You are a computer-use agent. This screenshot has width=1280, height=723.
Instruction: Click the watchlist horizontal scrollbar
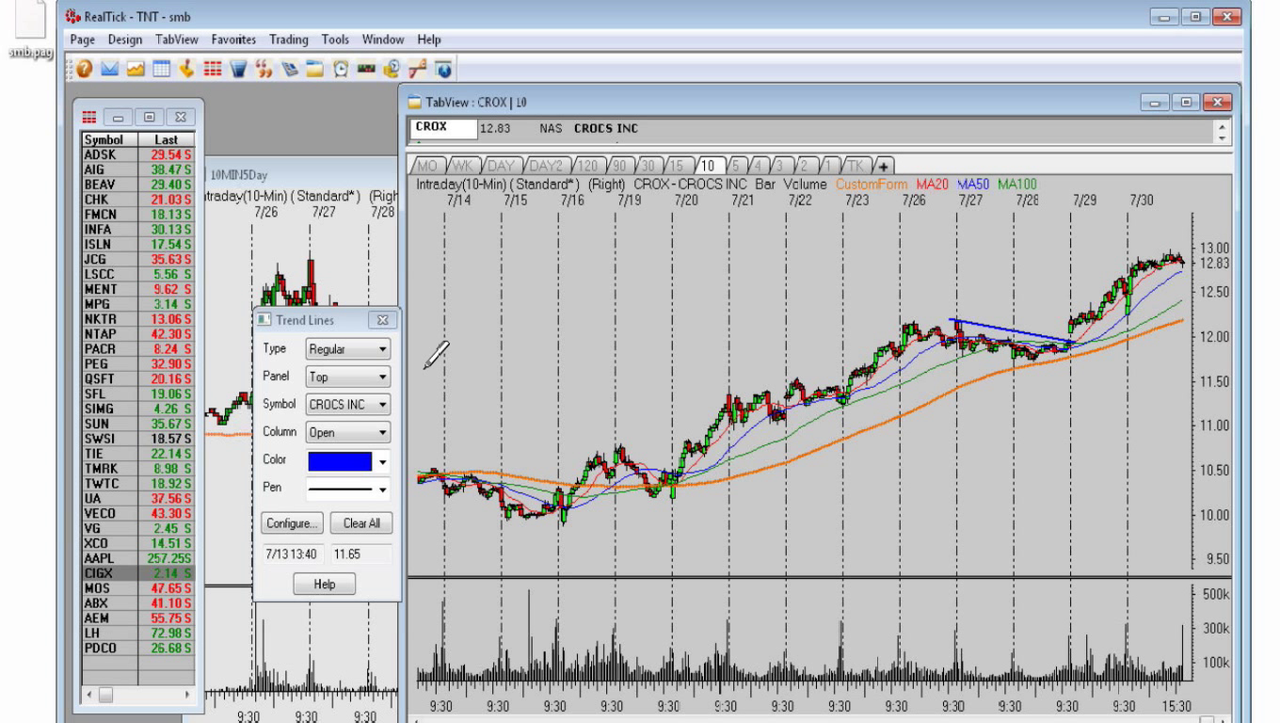[138, 694]
